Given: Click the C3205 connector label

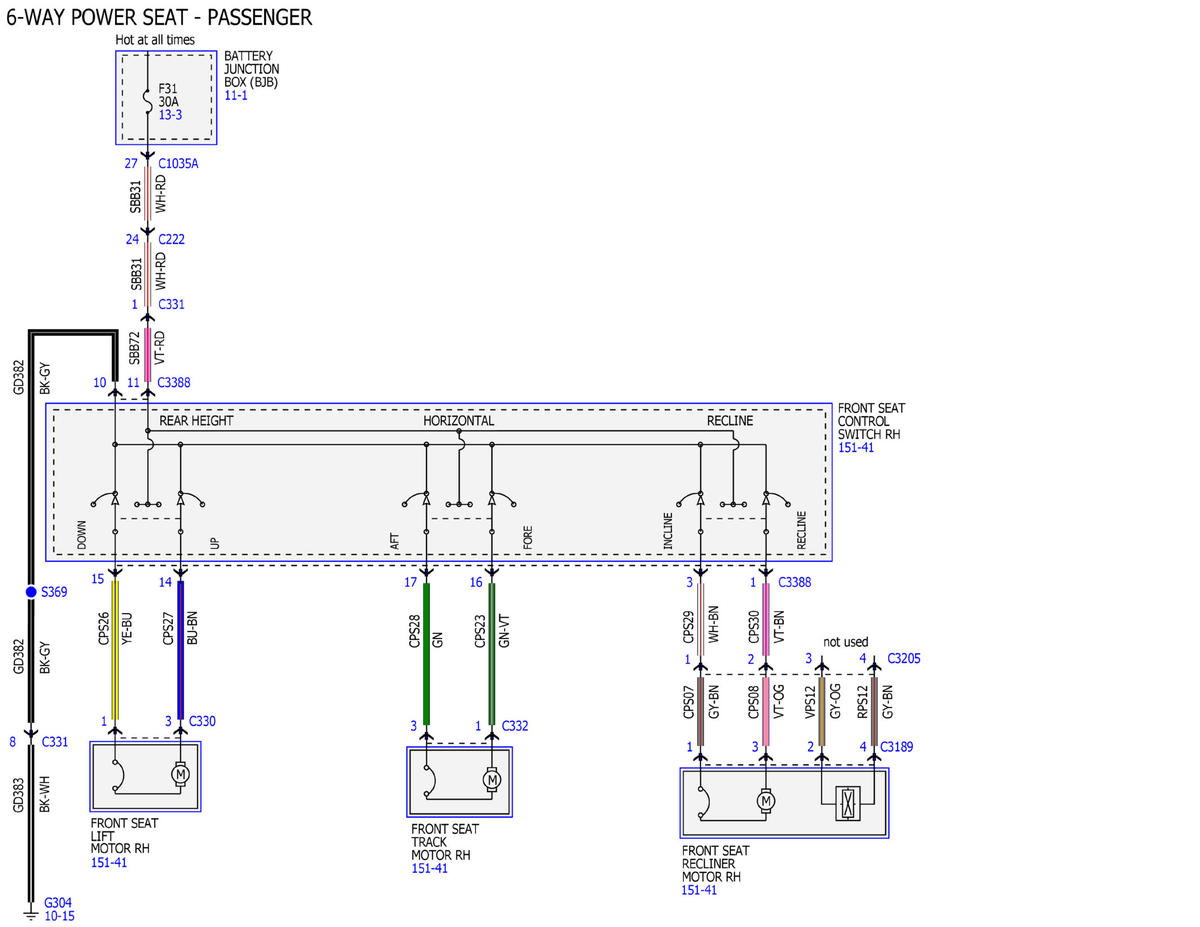Looking at the screenshot, I should [x=903, y=659].
